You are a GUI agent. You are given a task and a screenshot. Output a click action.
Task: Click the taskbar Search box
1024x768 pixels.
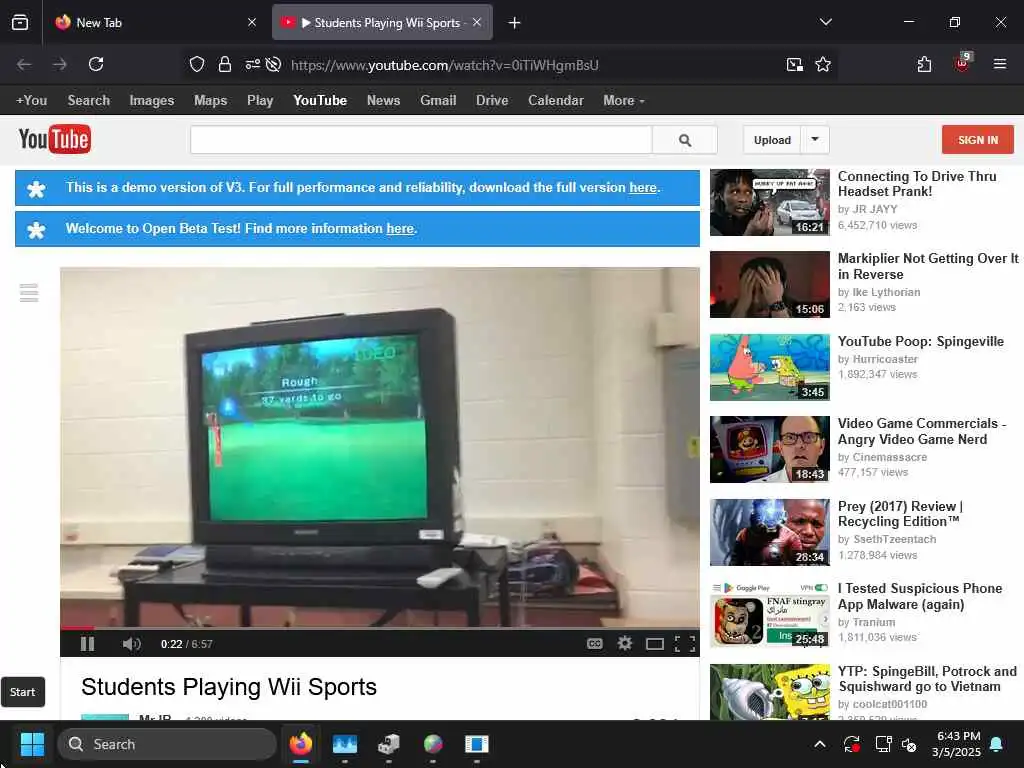click(x=167, y=744)
